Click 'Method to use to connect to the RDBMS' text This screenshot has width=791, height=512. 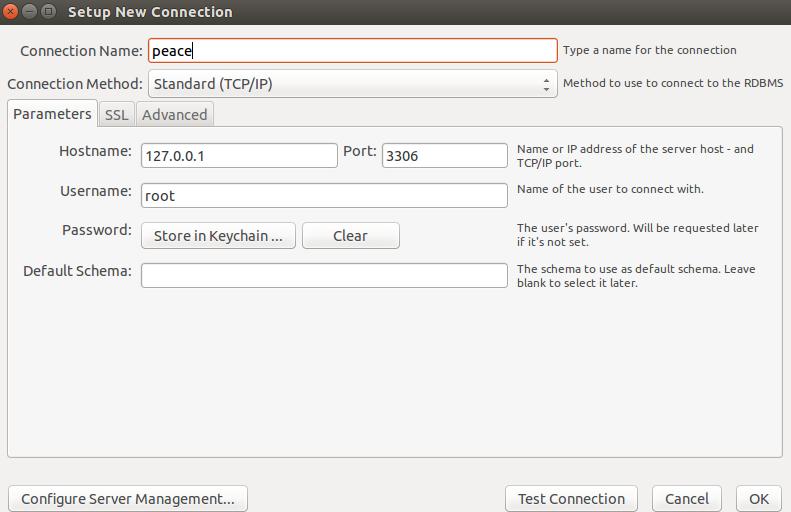(x=673, y=83)
